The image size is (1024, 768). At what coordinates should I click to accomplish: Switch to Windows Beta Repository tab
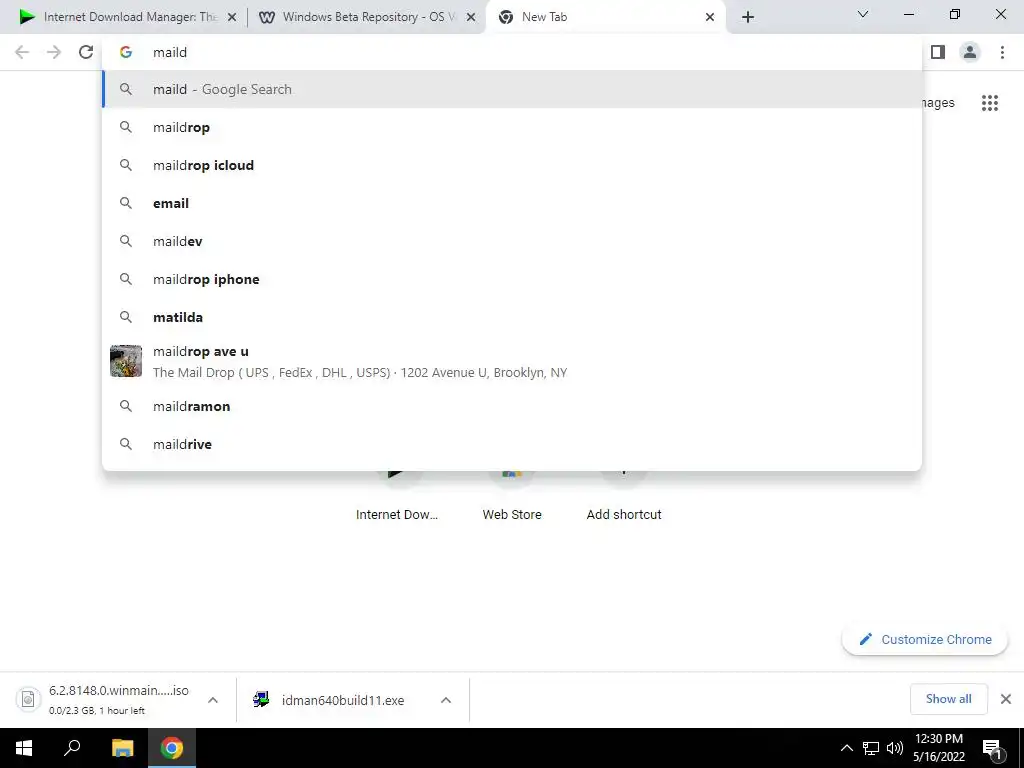point(366,17)
